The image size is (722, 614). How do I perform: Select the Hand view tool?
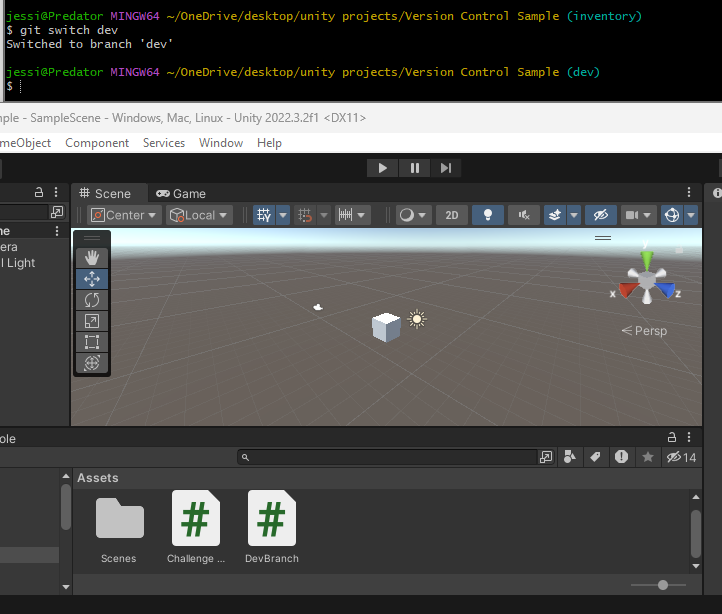[92, 257]
